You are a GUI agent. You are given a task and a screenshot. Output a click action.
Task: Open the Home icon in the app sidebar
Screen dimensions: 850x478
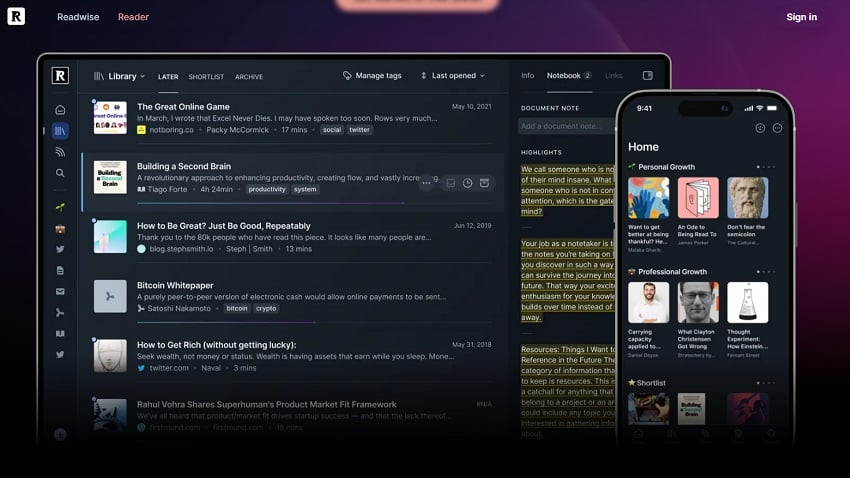[60, 110]
